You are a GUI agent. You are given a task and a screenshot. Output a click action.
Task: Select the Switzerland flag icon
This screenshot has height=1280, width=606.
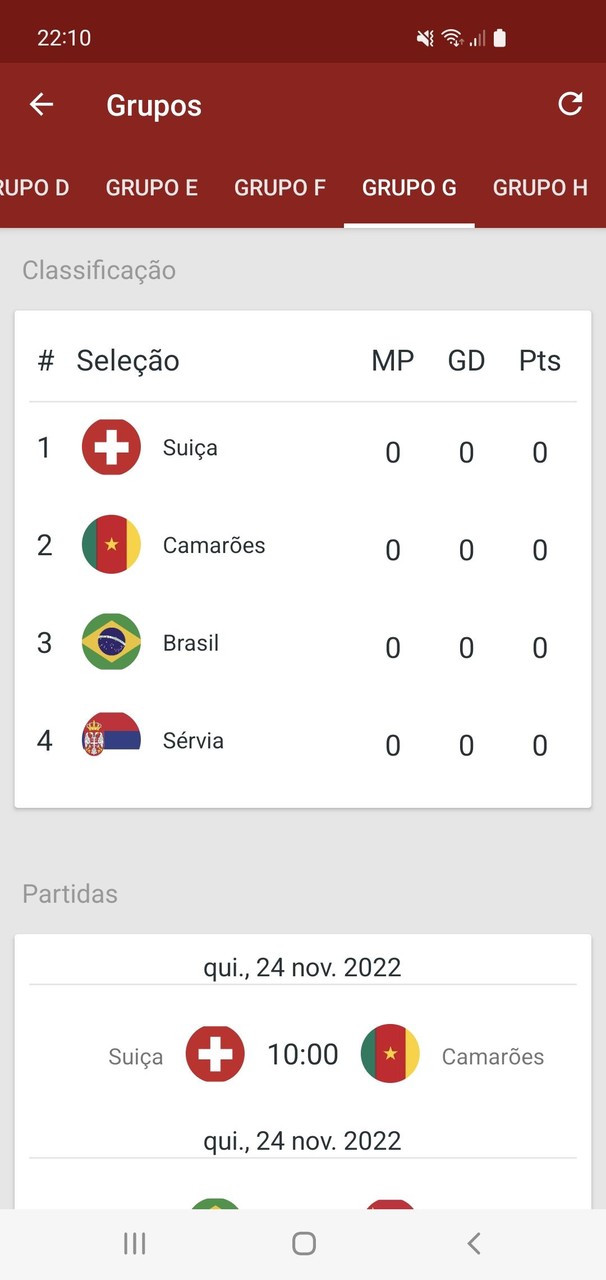pos(111,447)
